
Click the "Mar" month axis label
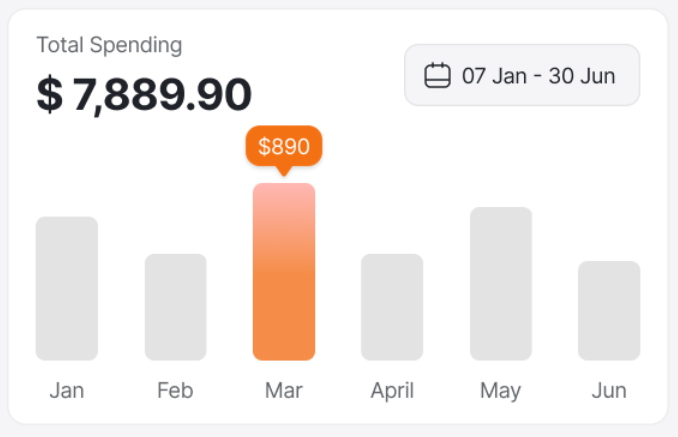point(284,390)
